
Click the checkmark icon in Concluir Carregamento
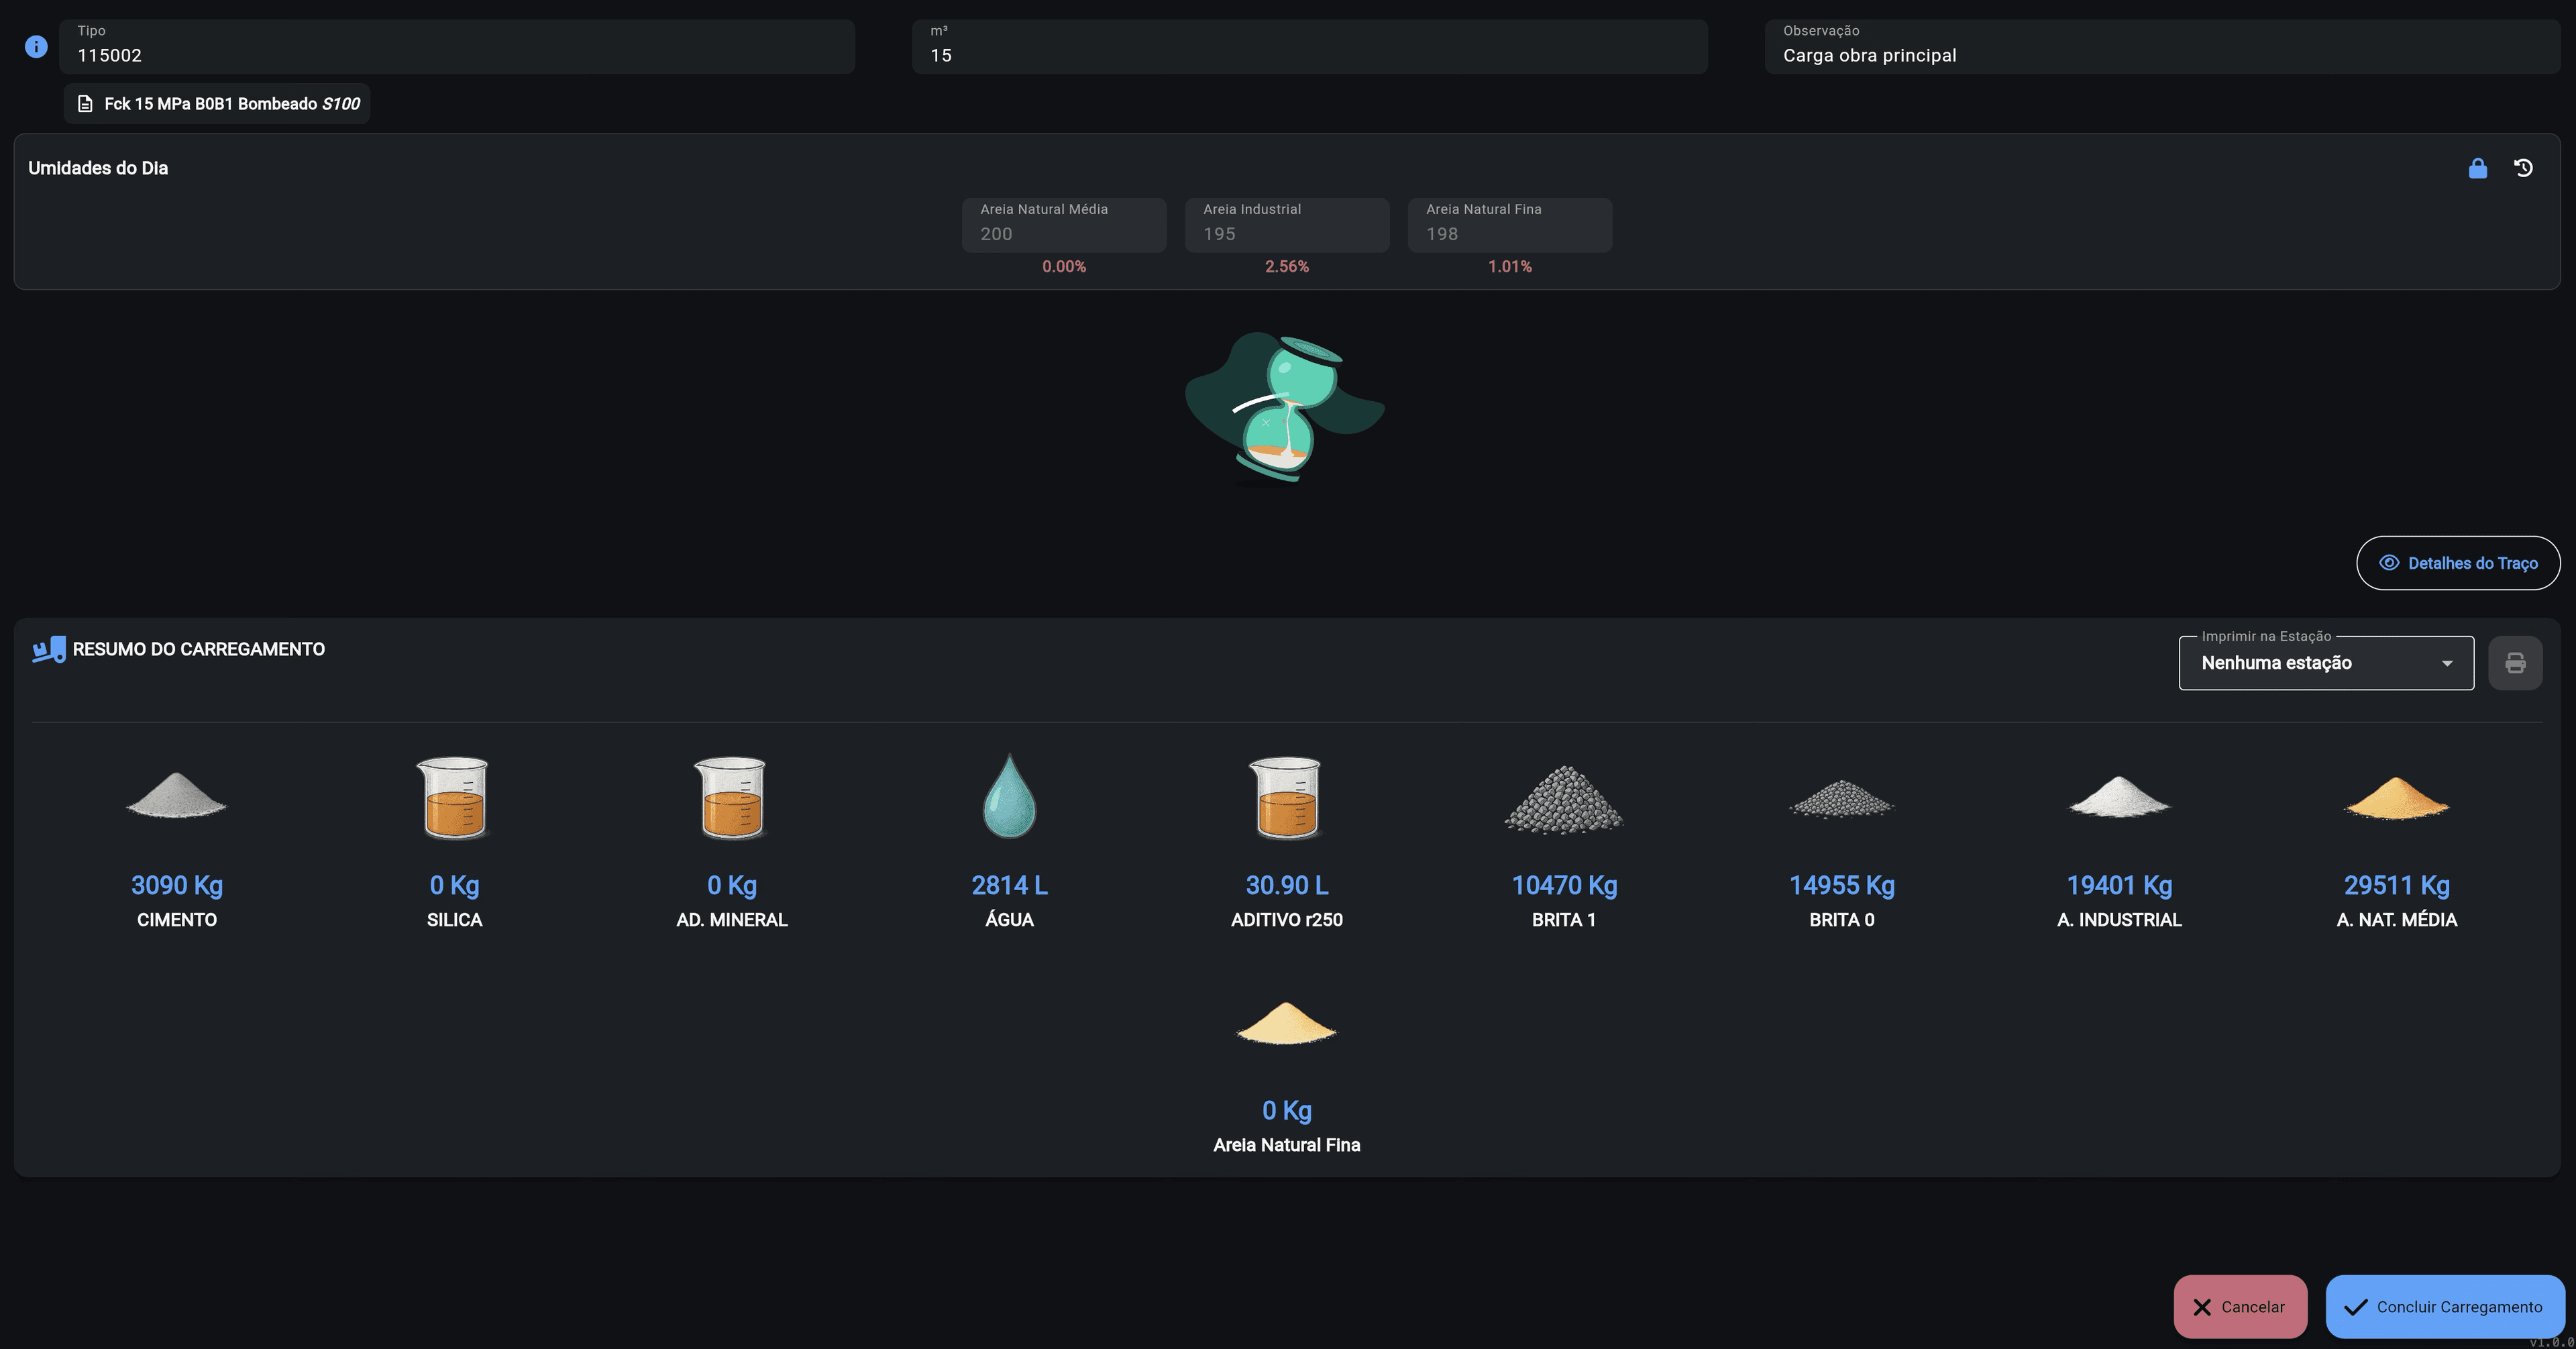click(2355, 1307)
